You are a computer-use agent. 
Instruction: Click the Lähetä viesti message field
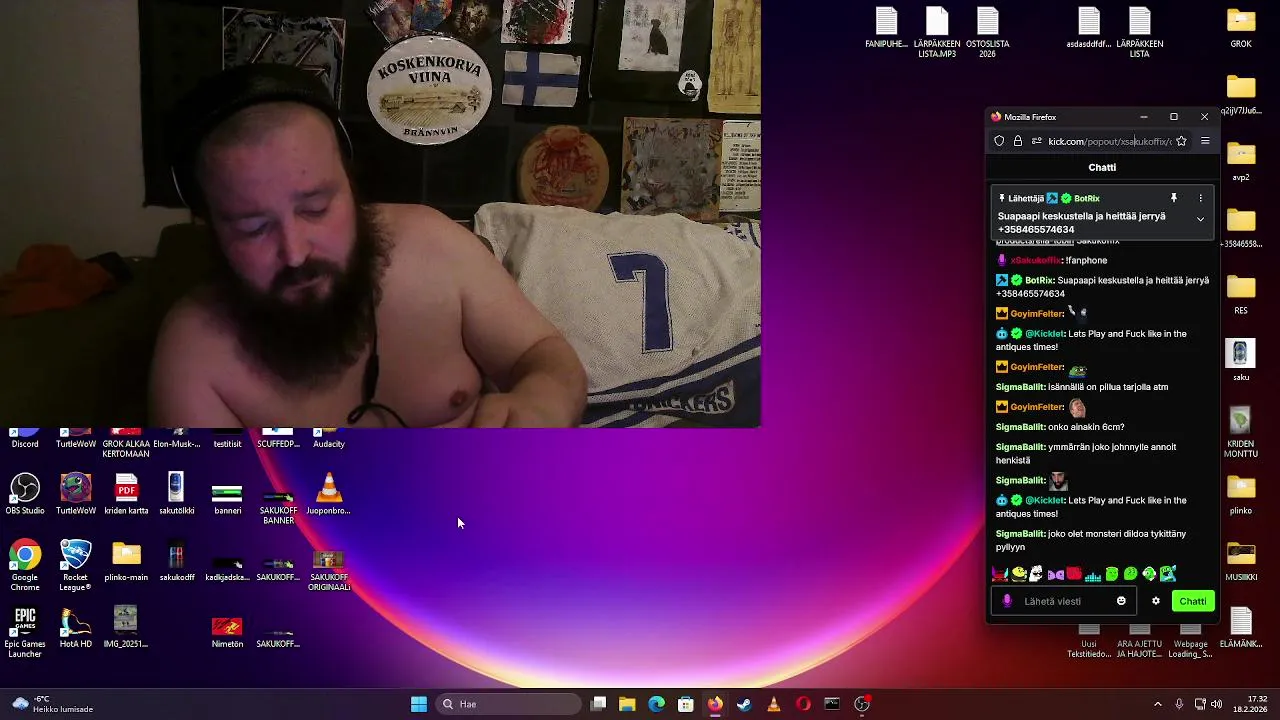pos(1066,601)
